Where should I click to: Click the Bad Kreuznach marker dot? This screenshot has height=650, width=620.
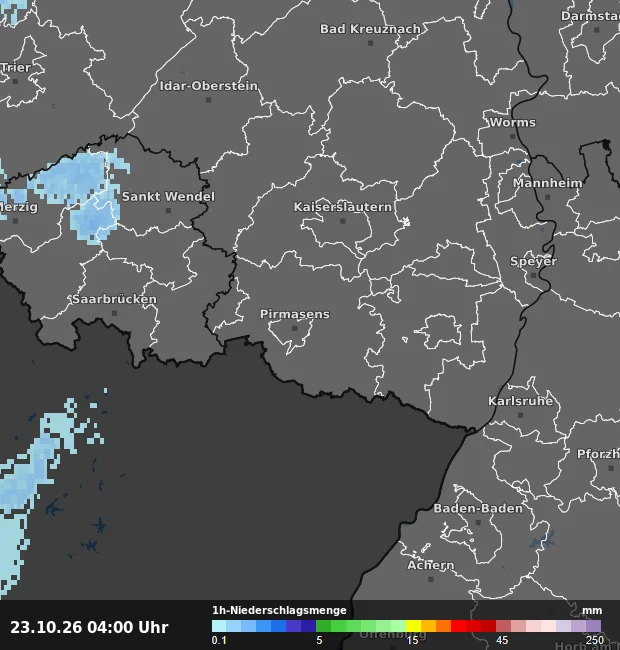click(371, 43)
